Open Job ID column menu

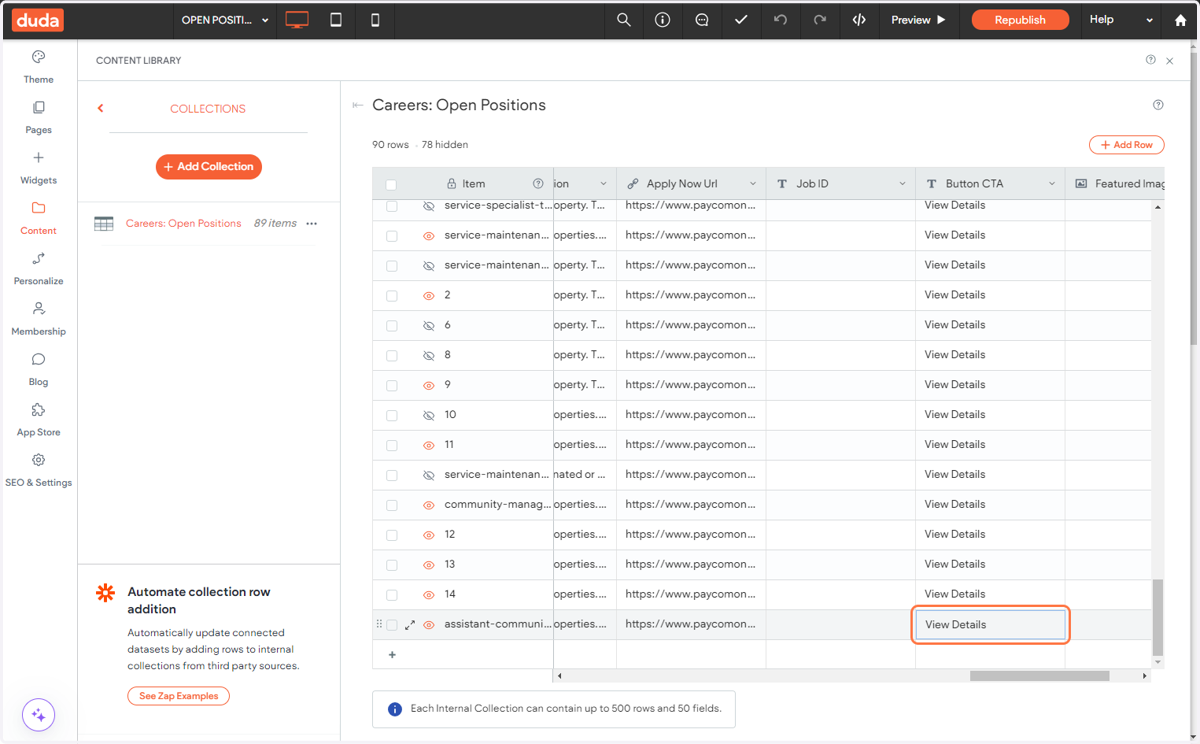(902, 184)
